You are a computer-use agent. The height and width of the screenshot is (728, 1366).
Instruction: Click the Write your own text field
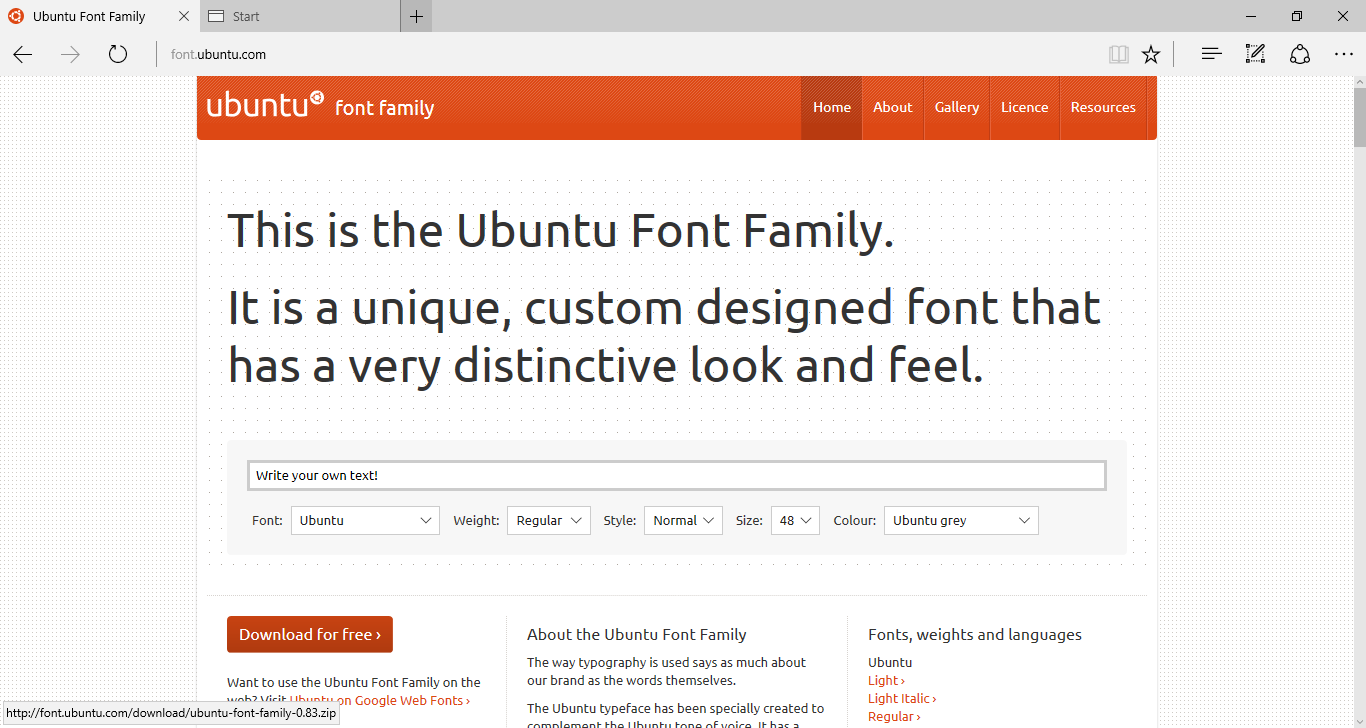point(677,475)
